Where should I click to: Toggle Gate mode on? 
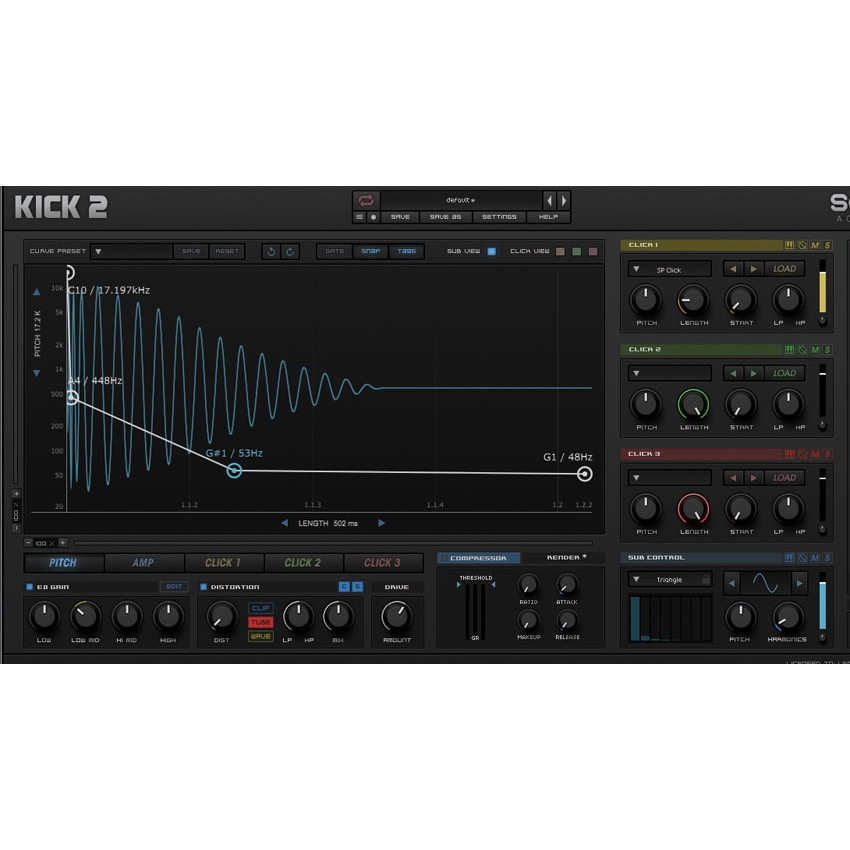(337, 251)
